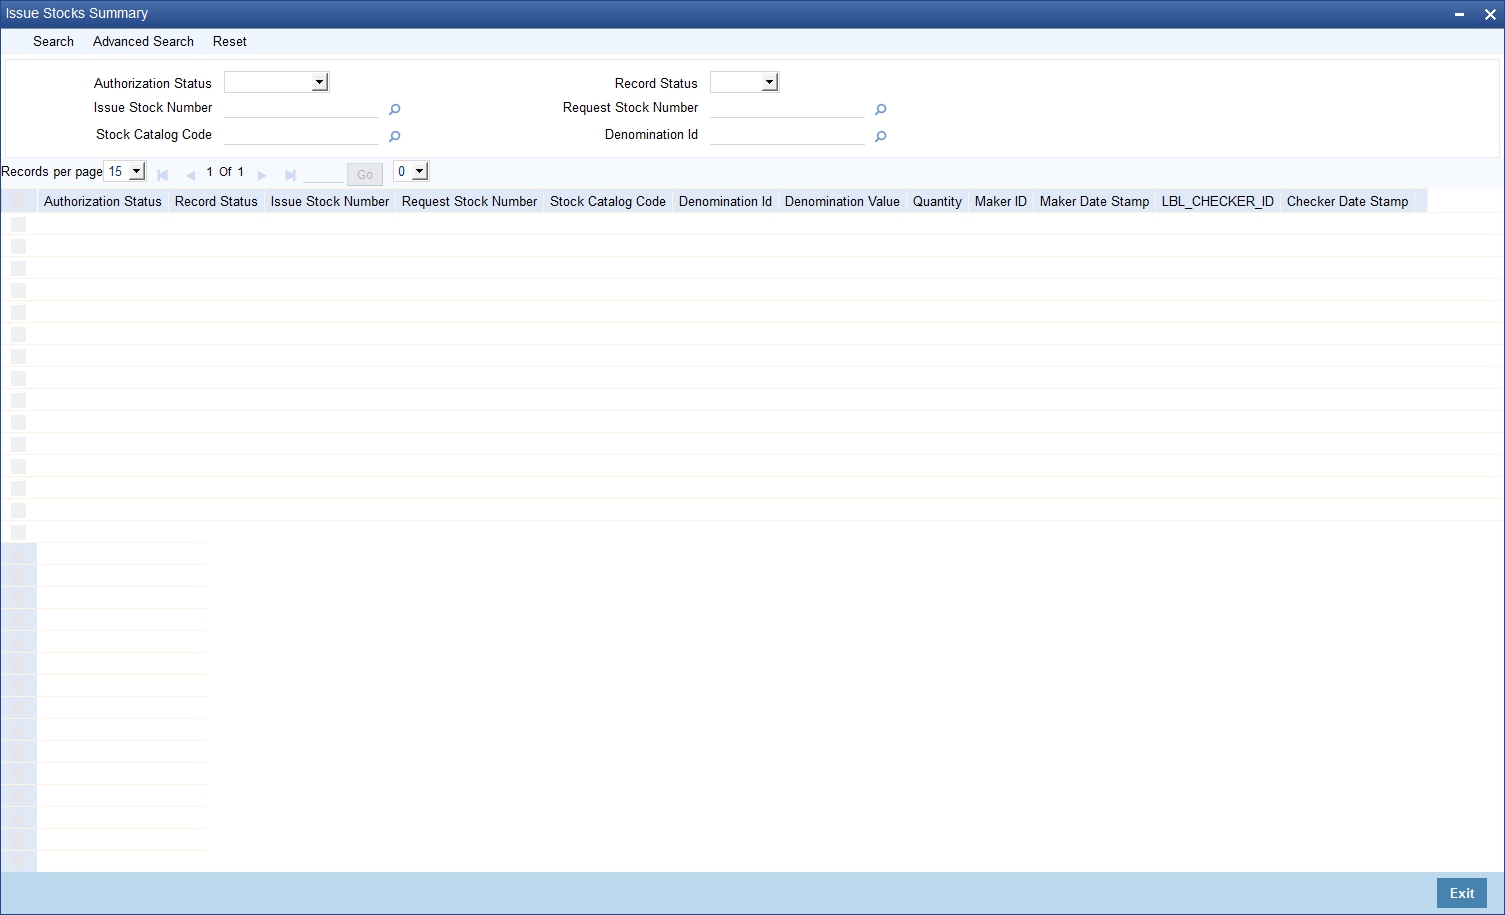The image size is (1505, 915).
Task: Change Records per page dropdown
Action: [125, 171]
